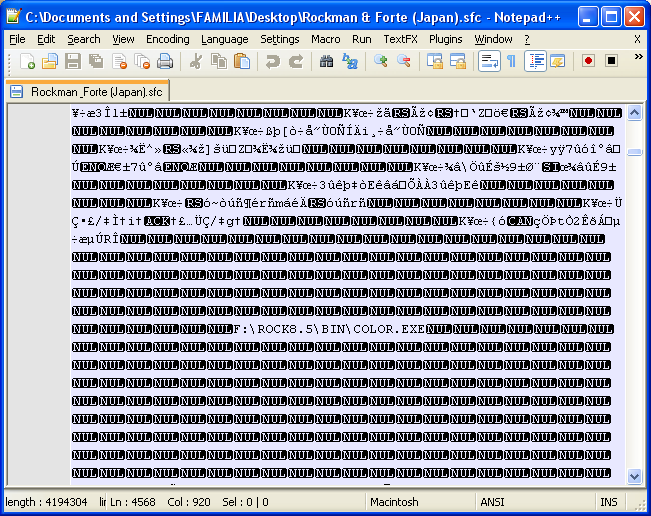Save the file with the floppy icon
651x516 pixels.
coord(73,61)
